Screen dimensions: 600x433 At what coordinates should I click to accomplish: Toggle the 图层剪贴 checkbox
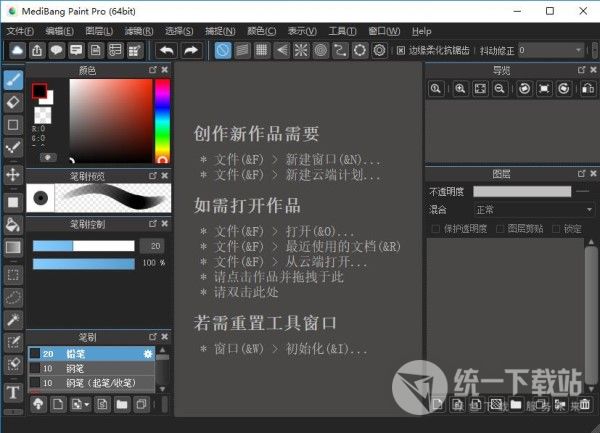[x=499, y=229]
